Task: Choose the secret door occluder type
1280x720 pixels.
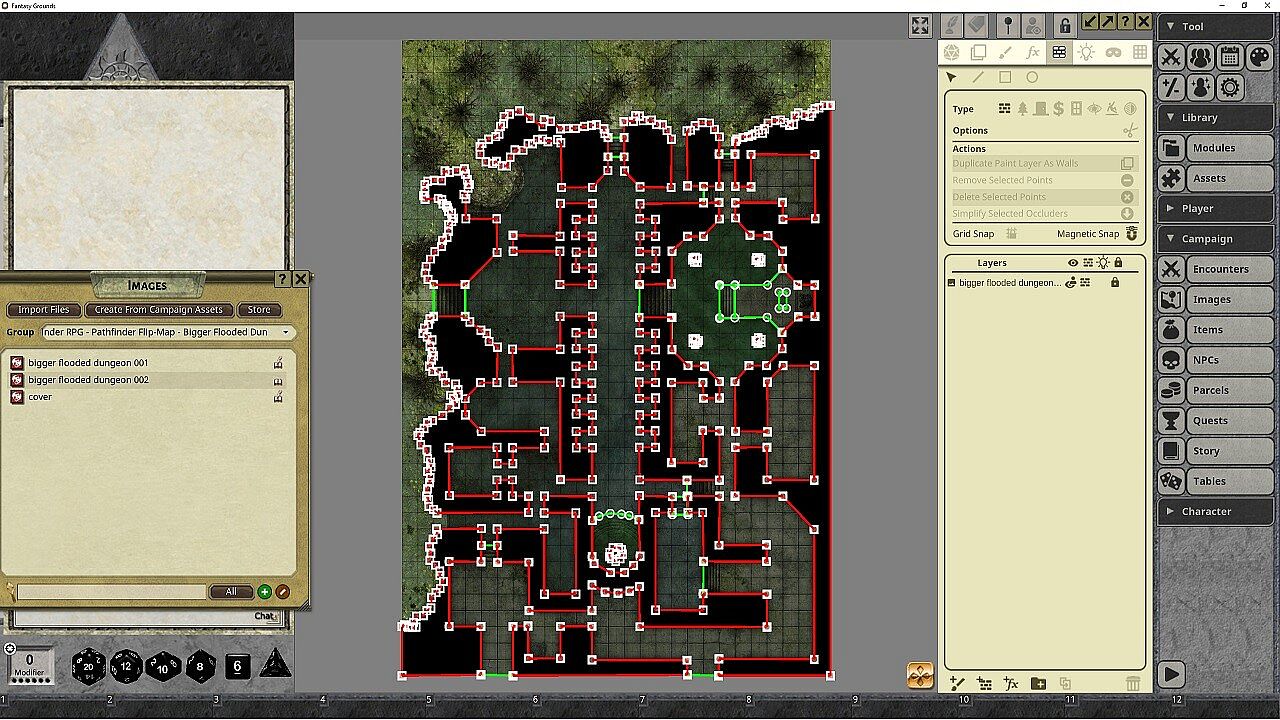Action: [x=1058, y=109]
